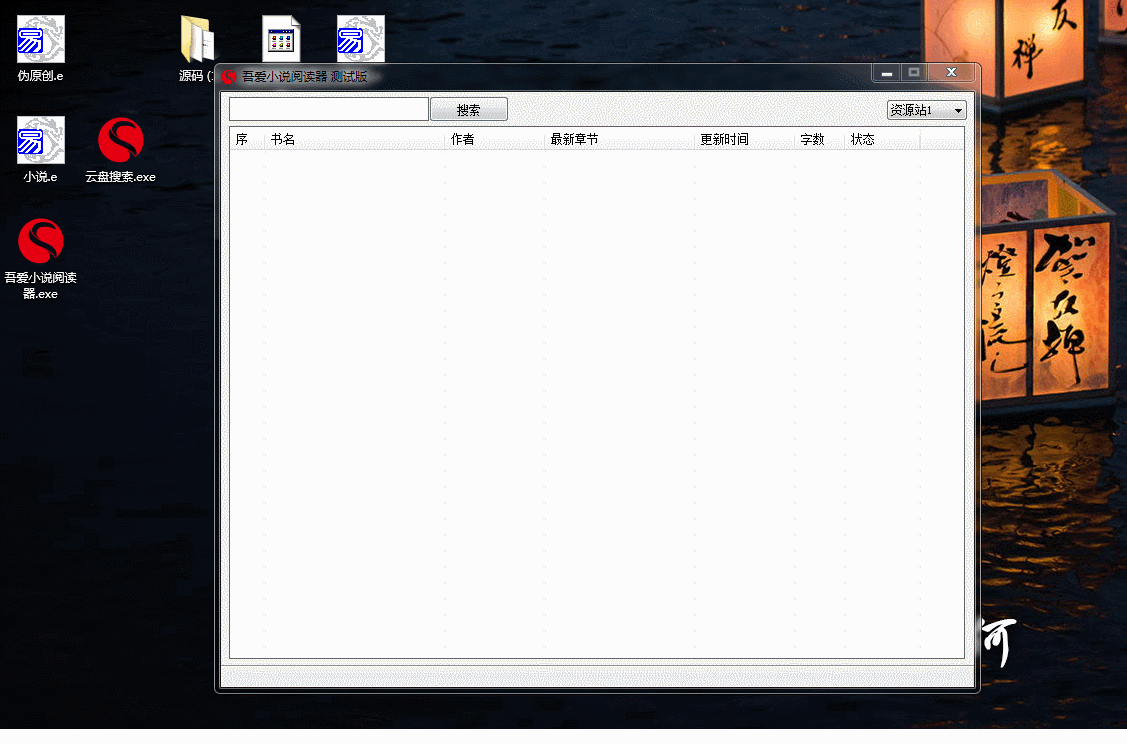Click the 序 index column header
This screenshot has height=744, width=1127.
(247, 140)
